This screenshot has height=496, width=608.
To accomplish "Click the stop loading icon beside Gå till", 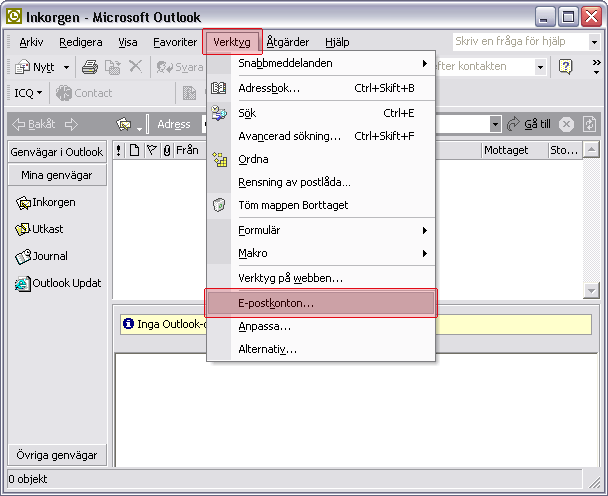I will click(566, 124).
